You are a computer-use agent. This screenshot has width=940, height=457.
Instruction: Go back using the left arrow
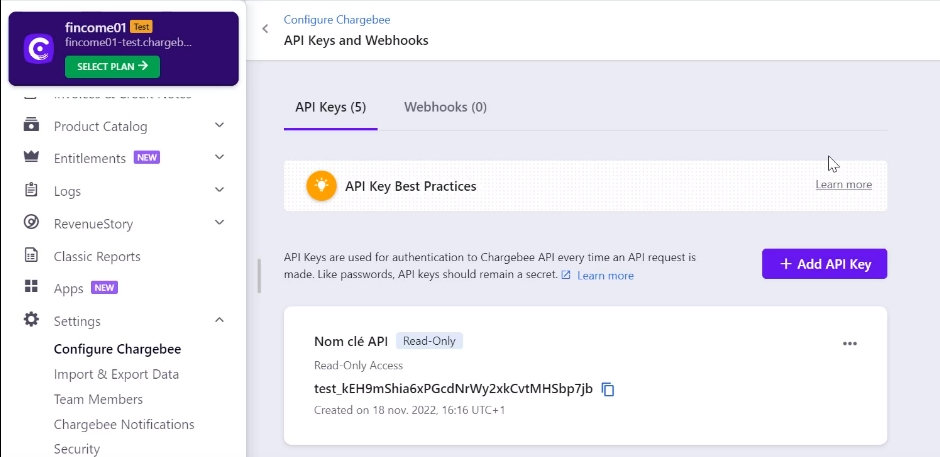pyautogui.click(x=265, y=29)
